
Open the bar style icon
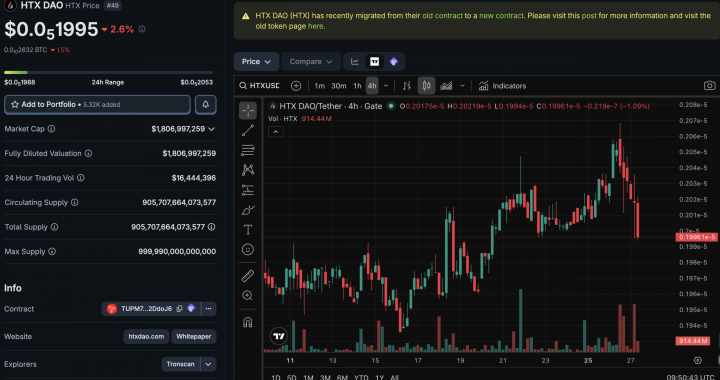tap(406, 86)
